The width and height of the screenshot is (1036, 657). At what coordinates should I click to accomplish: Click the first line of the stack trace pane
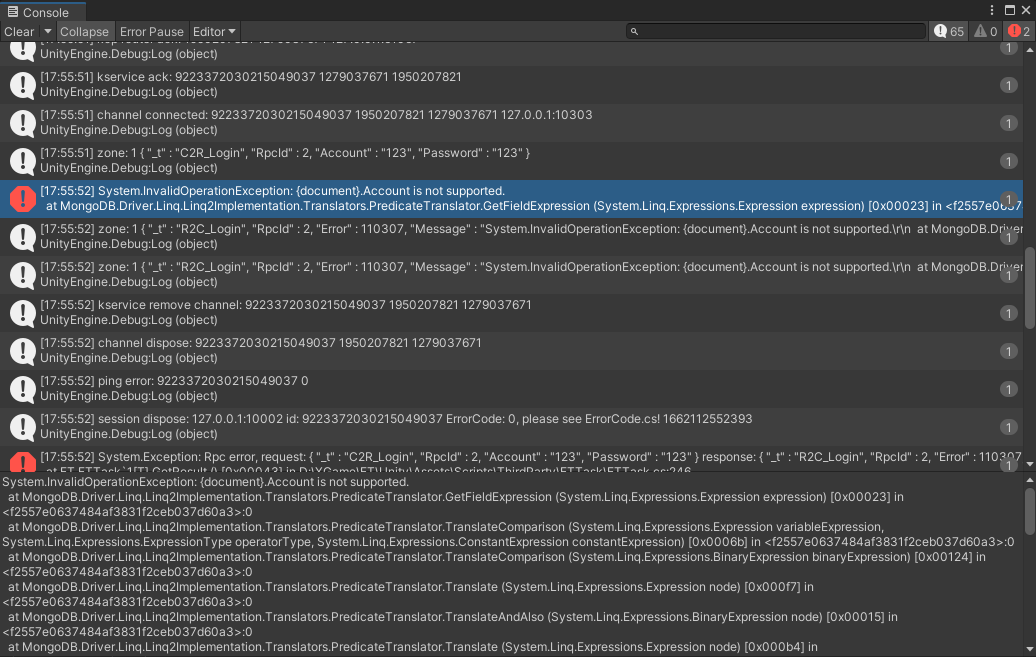pos(205,482)
